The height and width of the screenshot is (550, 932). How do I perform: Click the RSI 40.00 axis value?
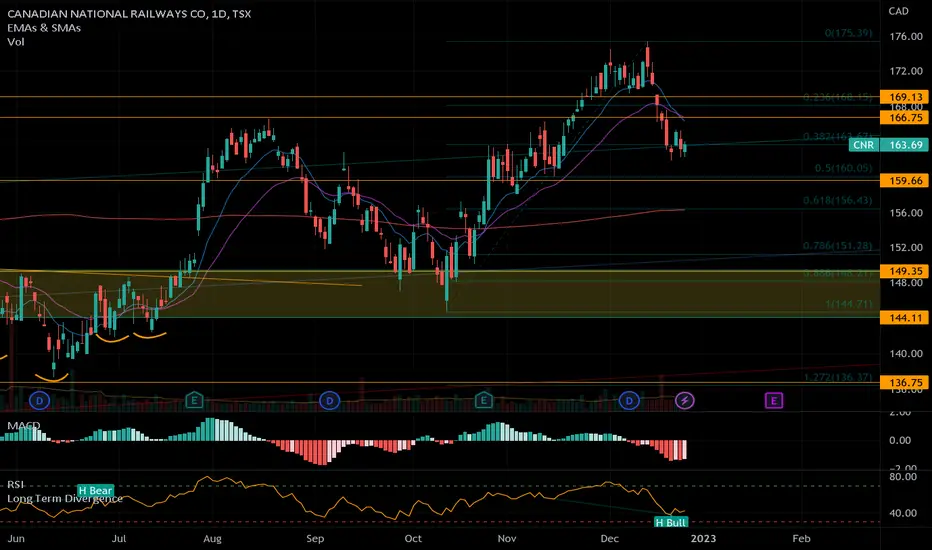pos(903,513)
